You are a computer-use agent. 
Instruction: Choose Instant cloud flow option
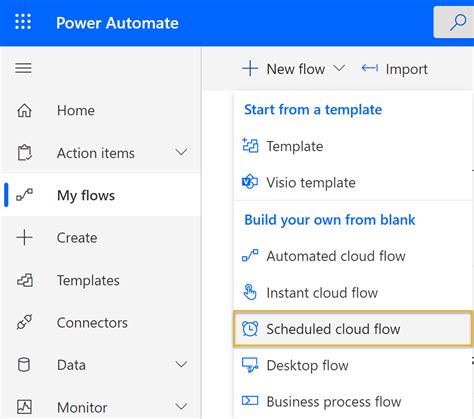pos(353,293)
